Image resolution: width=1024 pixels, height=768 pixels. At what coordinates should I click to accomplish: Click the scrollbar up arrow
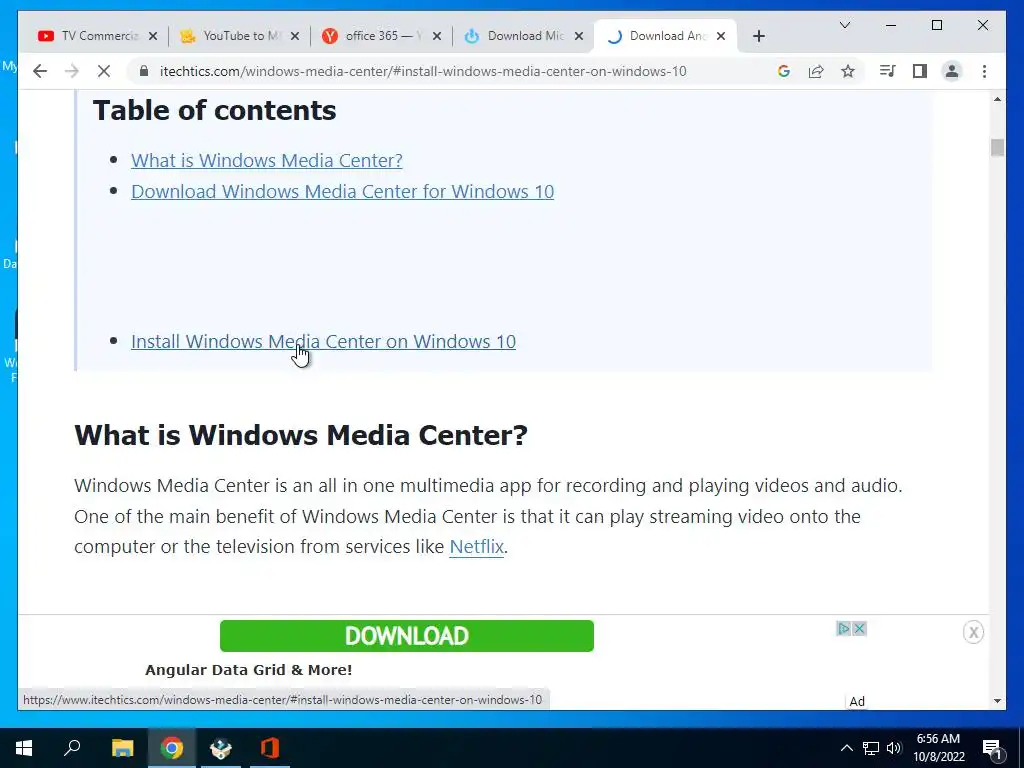(x=997, y=99)
